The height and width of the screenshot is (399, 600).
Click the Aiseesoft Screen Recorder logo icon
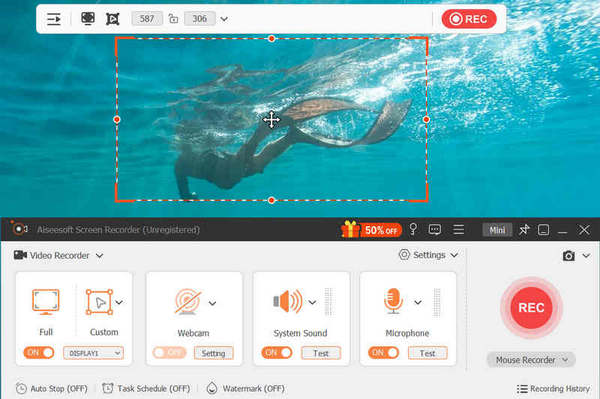[x=19, y=229]
